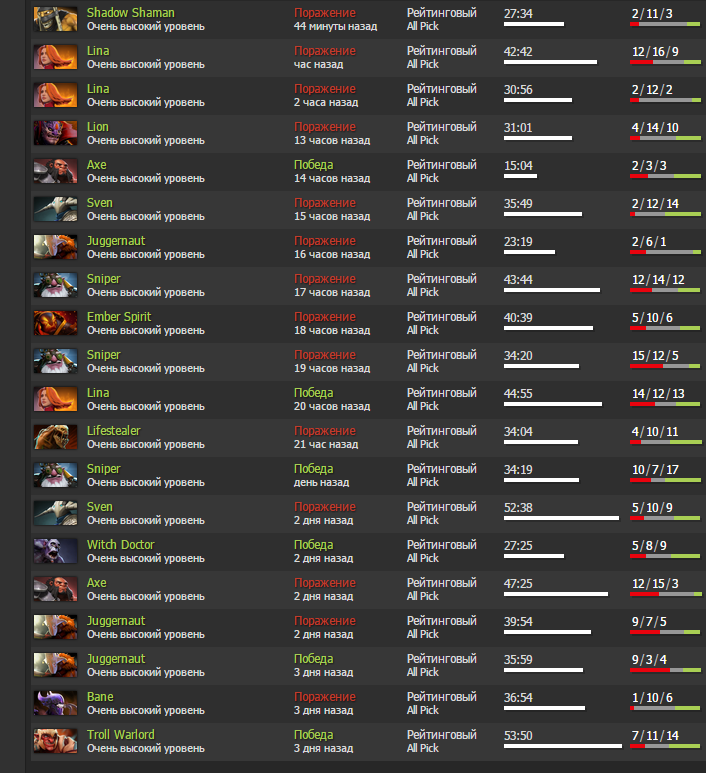Open the Shadow Shaman hero name link
This screenshot has width=706, height=773.
pos(131,13)
